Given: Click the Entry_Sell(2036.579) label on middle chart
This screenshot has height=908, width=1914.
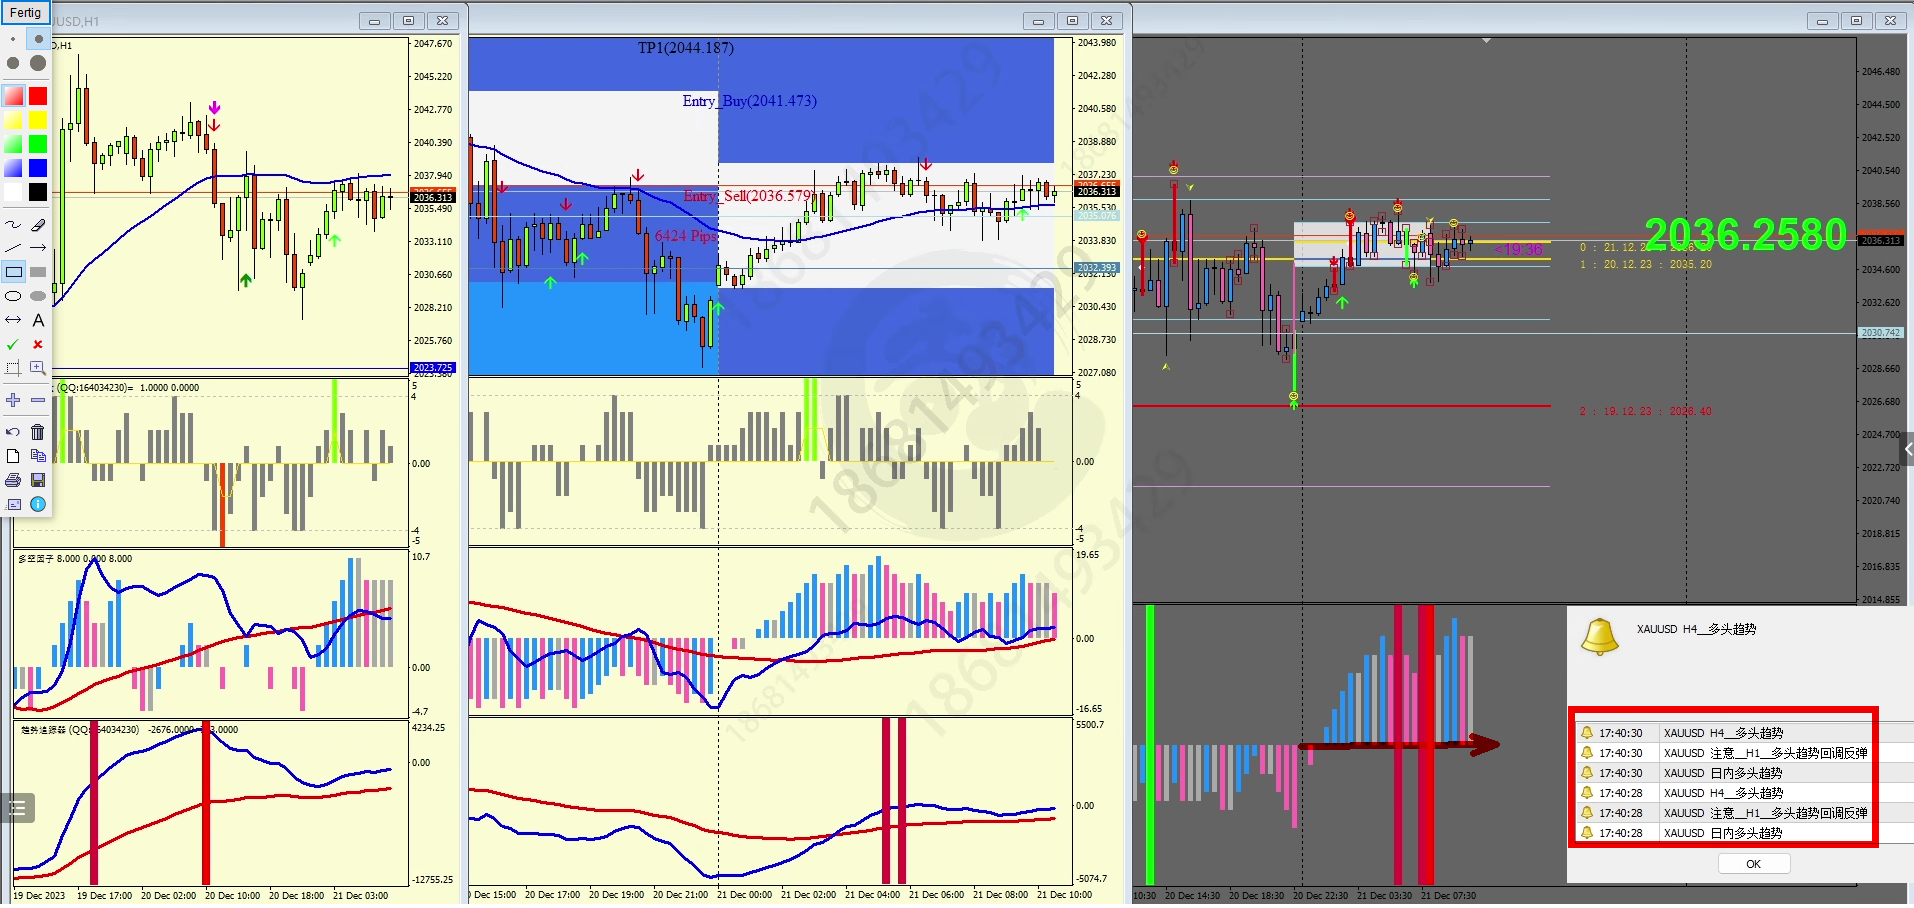Looking at the screenshot, I should (749, 196).
